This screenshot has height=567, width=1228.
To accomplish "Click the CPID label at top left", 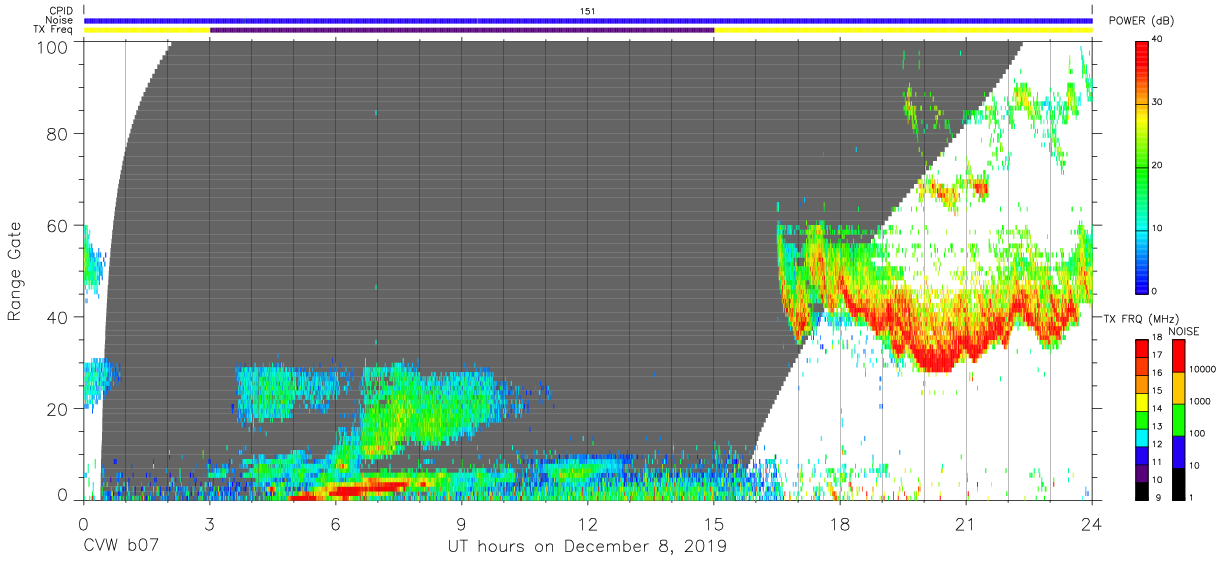I will tap(61, 11).
